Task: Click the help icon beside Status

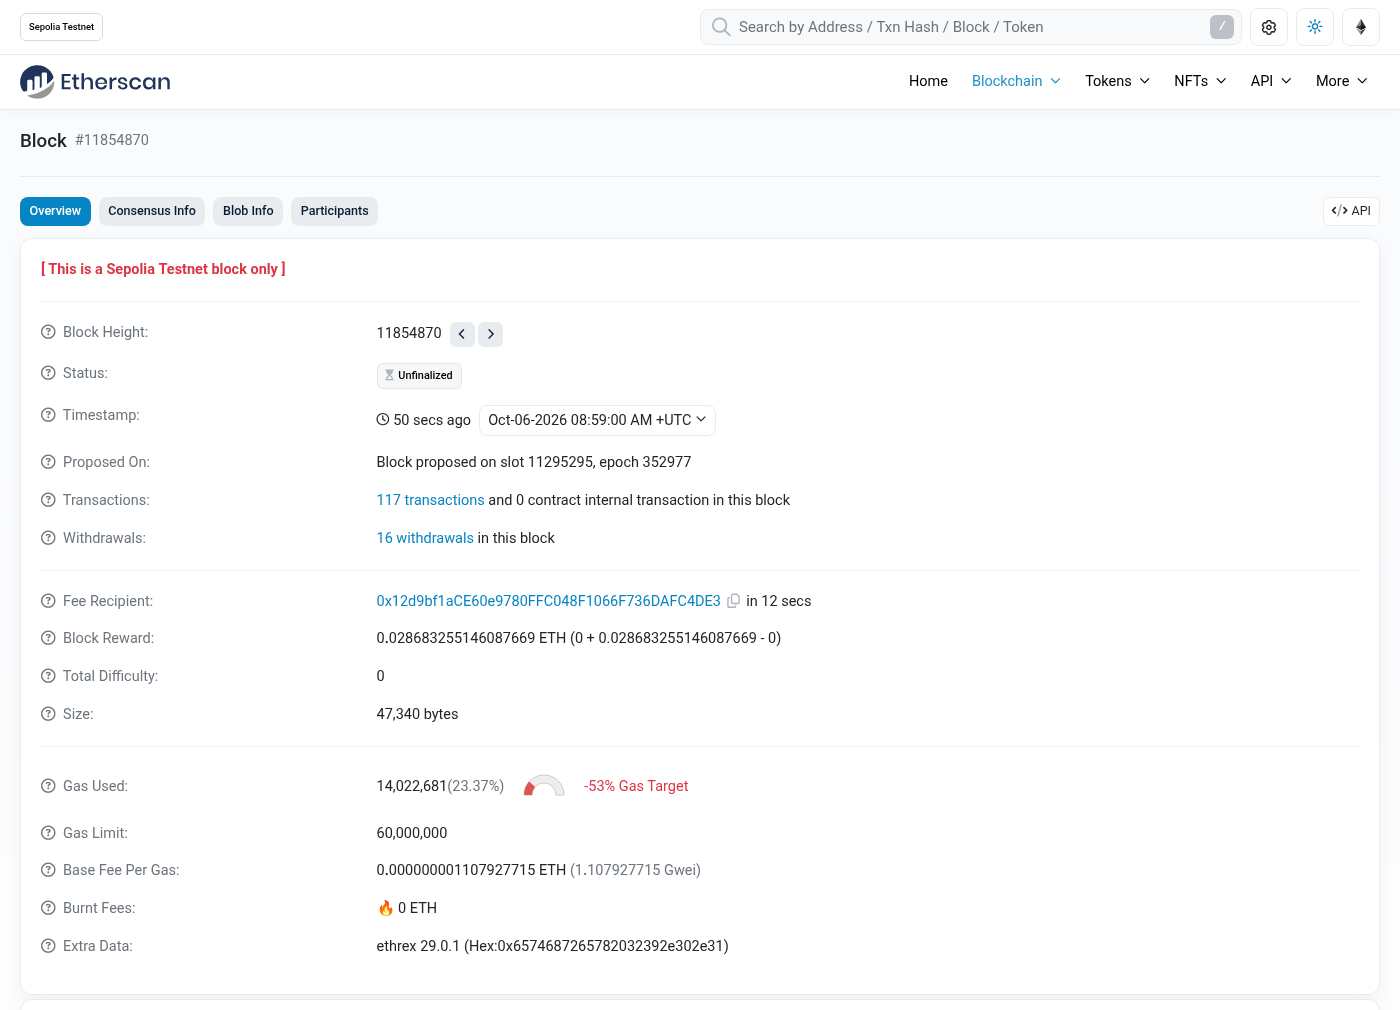Action: (x=48, y=373)
